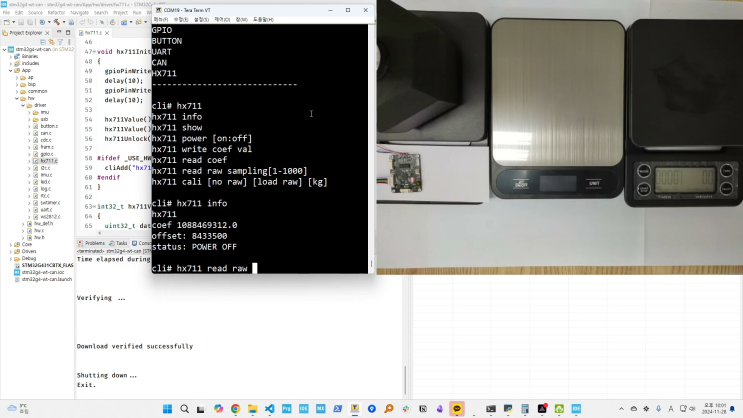Open the New file dropdown arrow in the IDE toolbar
Screen dimensions: 743x418
tap(13, 22)
